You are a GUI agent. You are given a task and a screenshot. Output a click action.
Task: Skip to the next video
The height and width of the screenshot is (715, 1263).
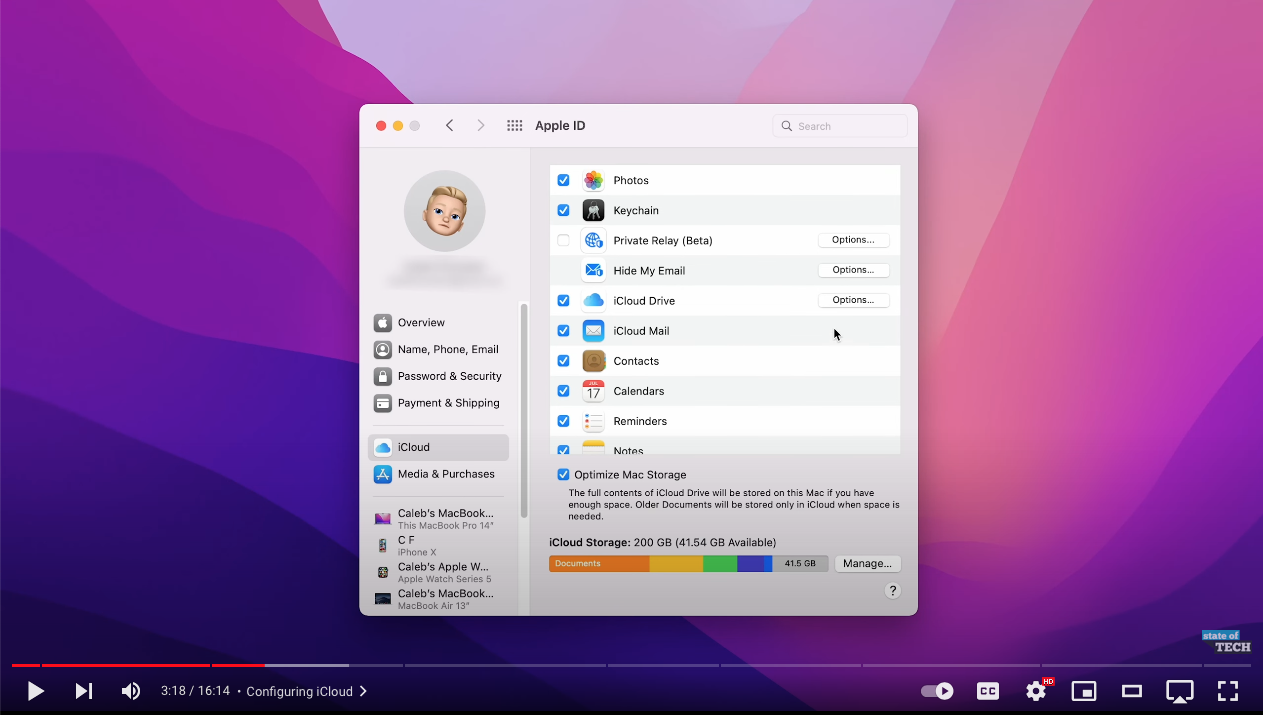coord(84,691)
